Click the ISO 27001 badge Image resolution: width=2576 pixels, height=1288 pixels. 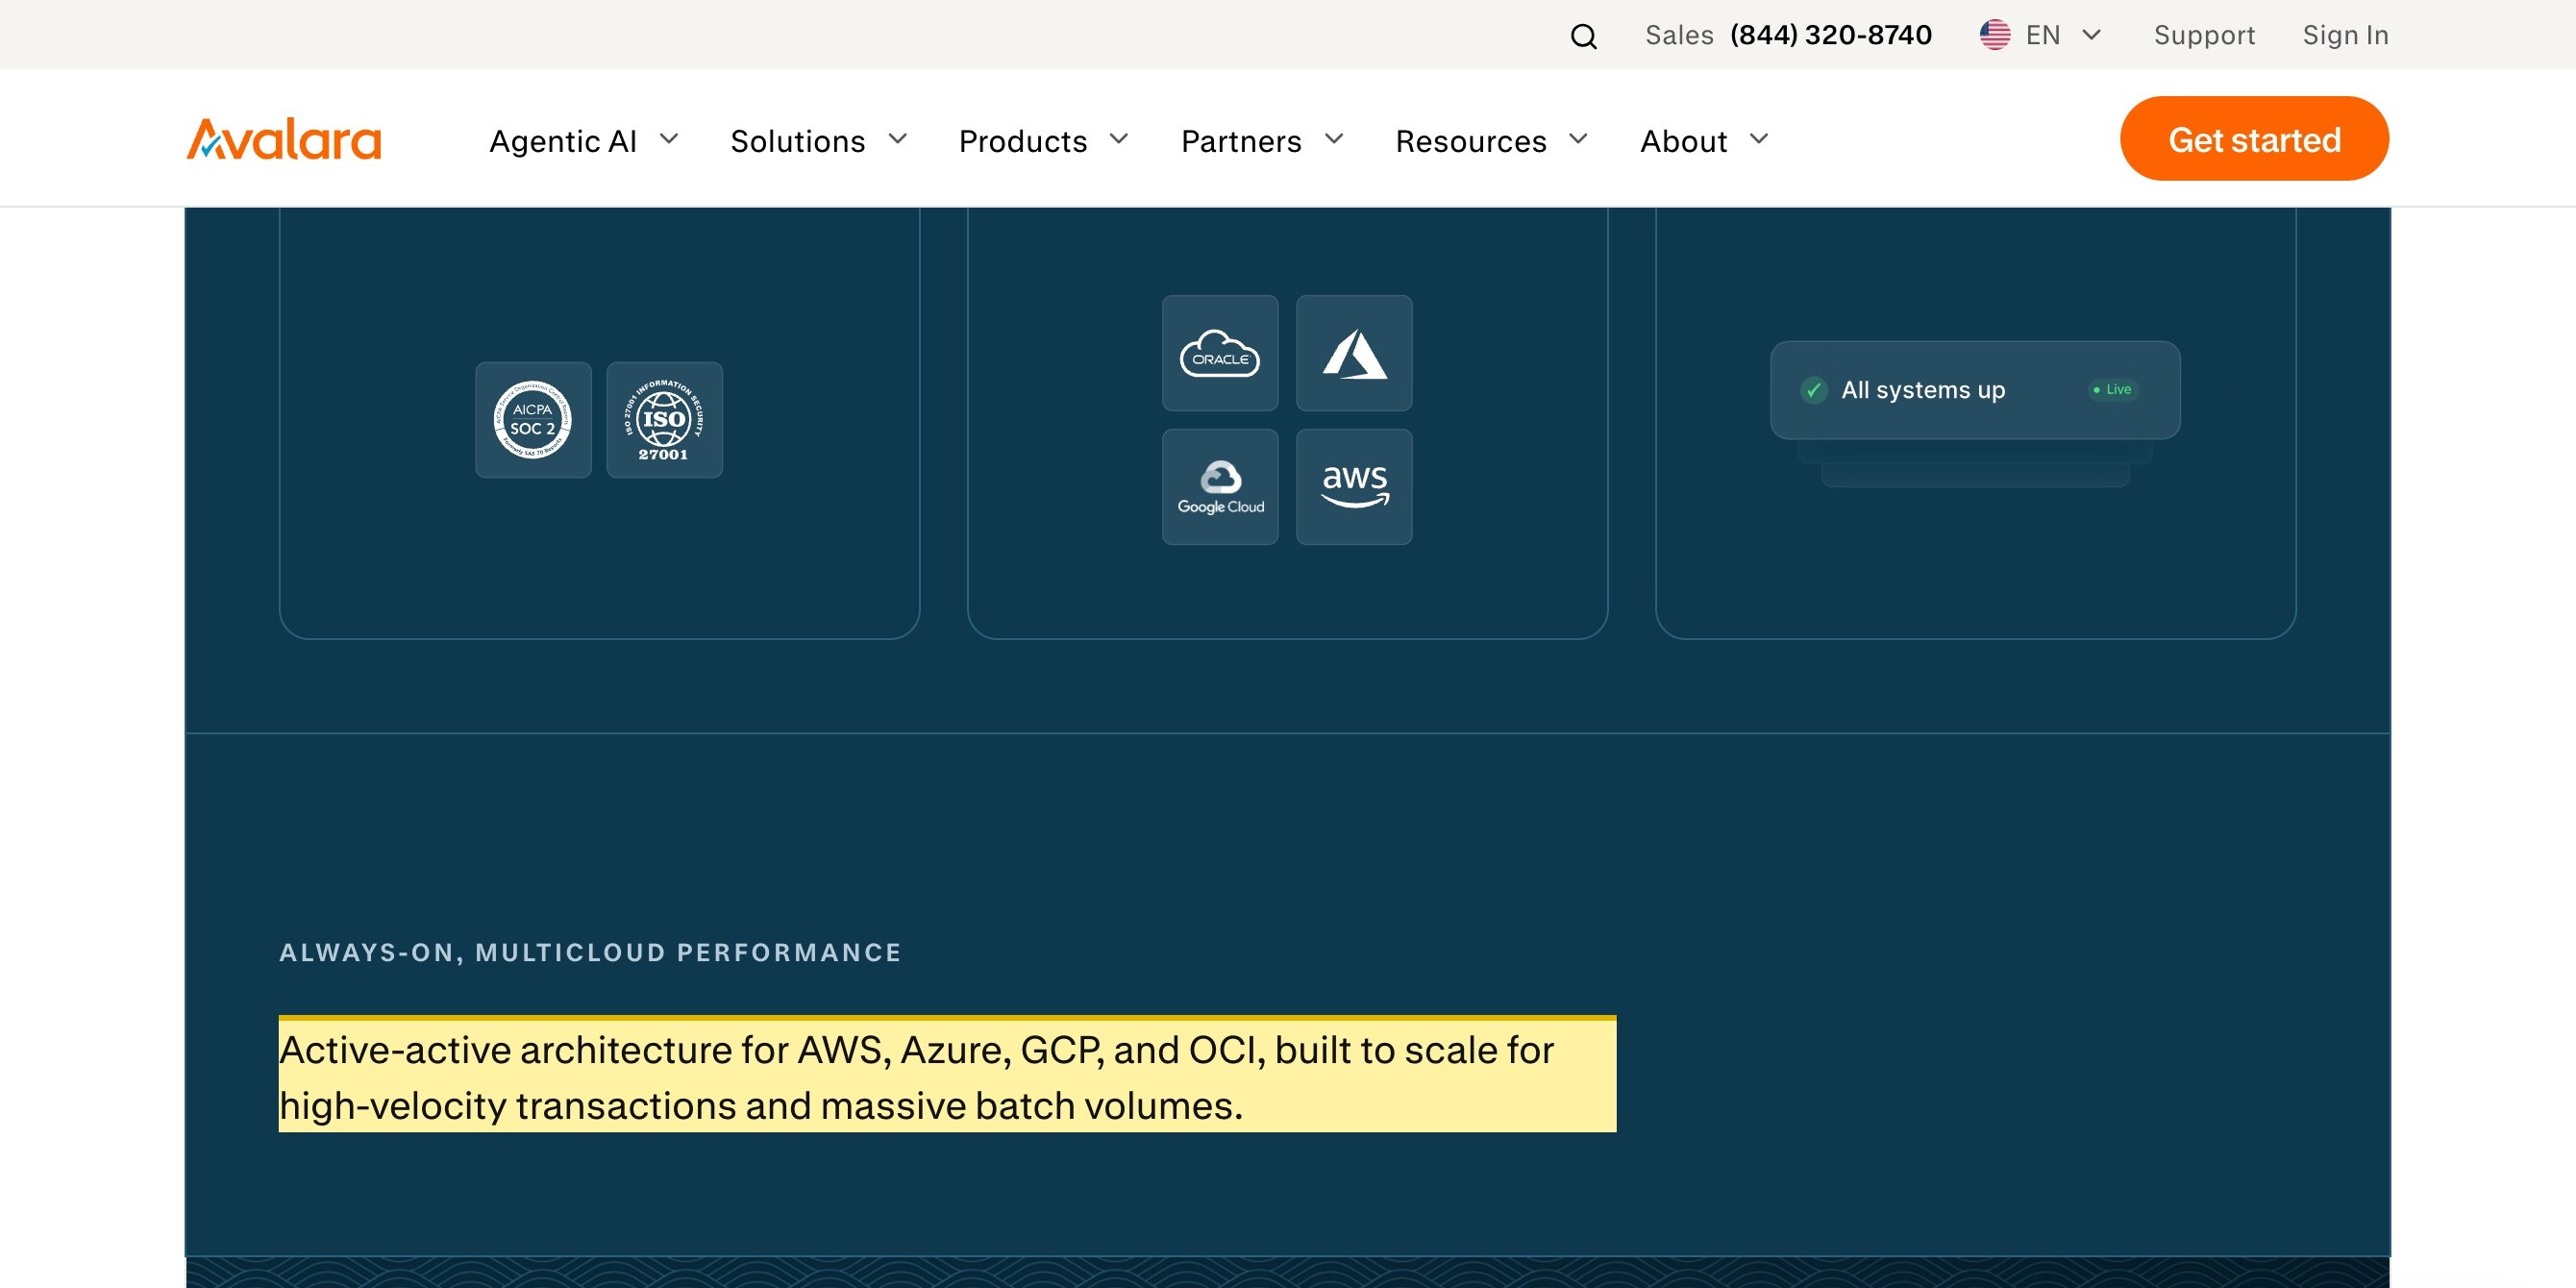pos(664,420)
